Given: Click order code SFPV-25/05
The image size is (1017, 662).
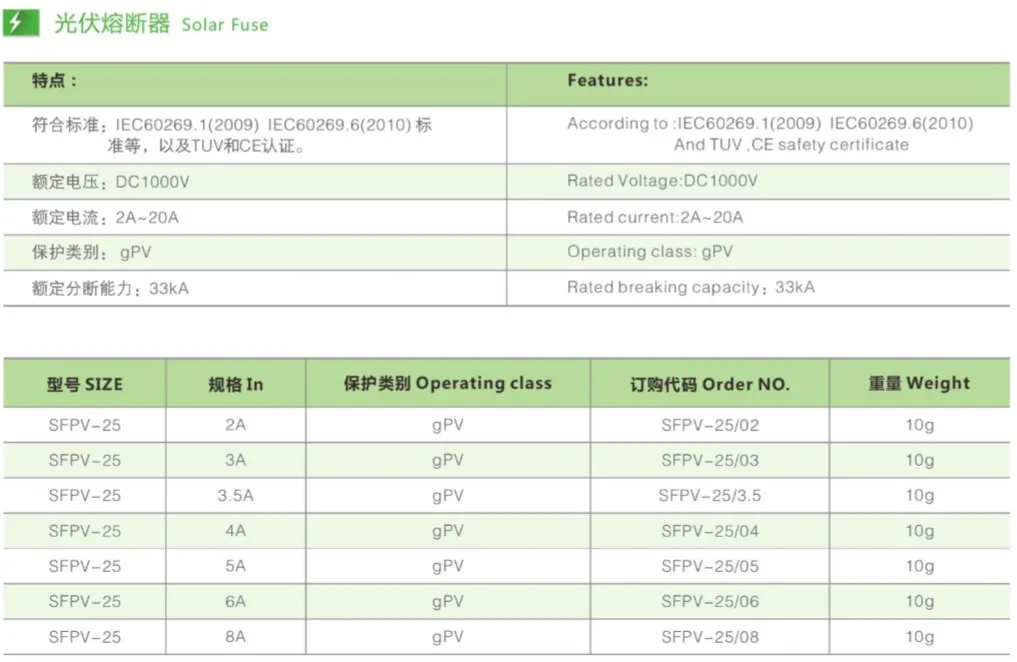Looking at the screenshot, I should click(710, 566).
